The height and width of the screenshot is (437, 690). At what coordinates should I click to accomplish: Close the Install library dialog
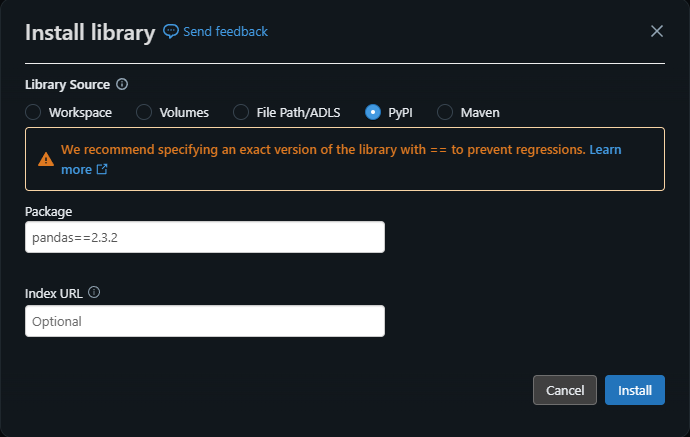657,31
